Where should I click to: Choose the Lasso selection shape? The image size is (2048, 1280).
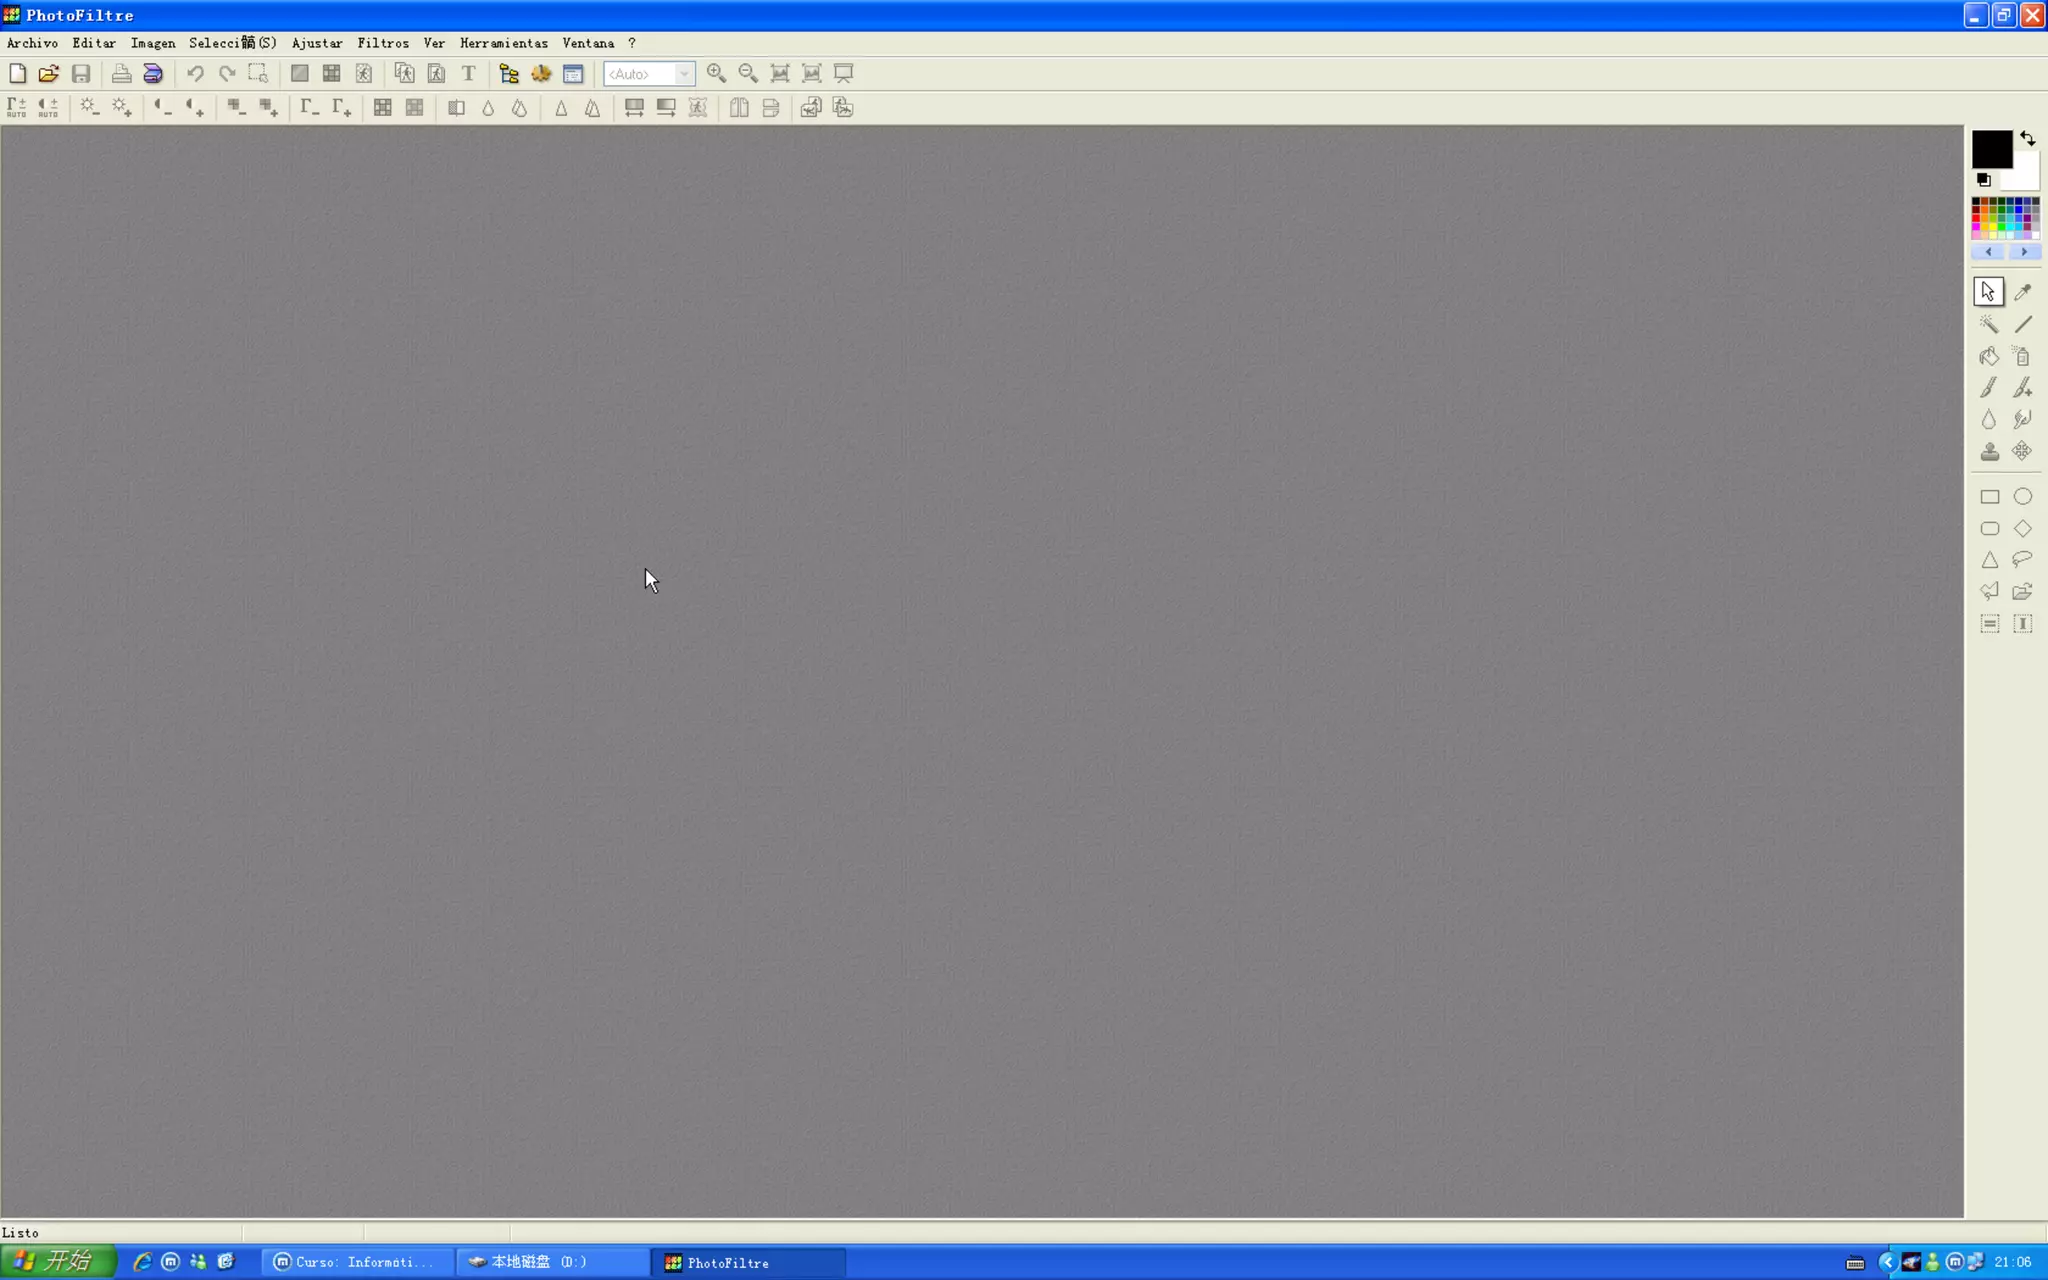[2022, 560]
